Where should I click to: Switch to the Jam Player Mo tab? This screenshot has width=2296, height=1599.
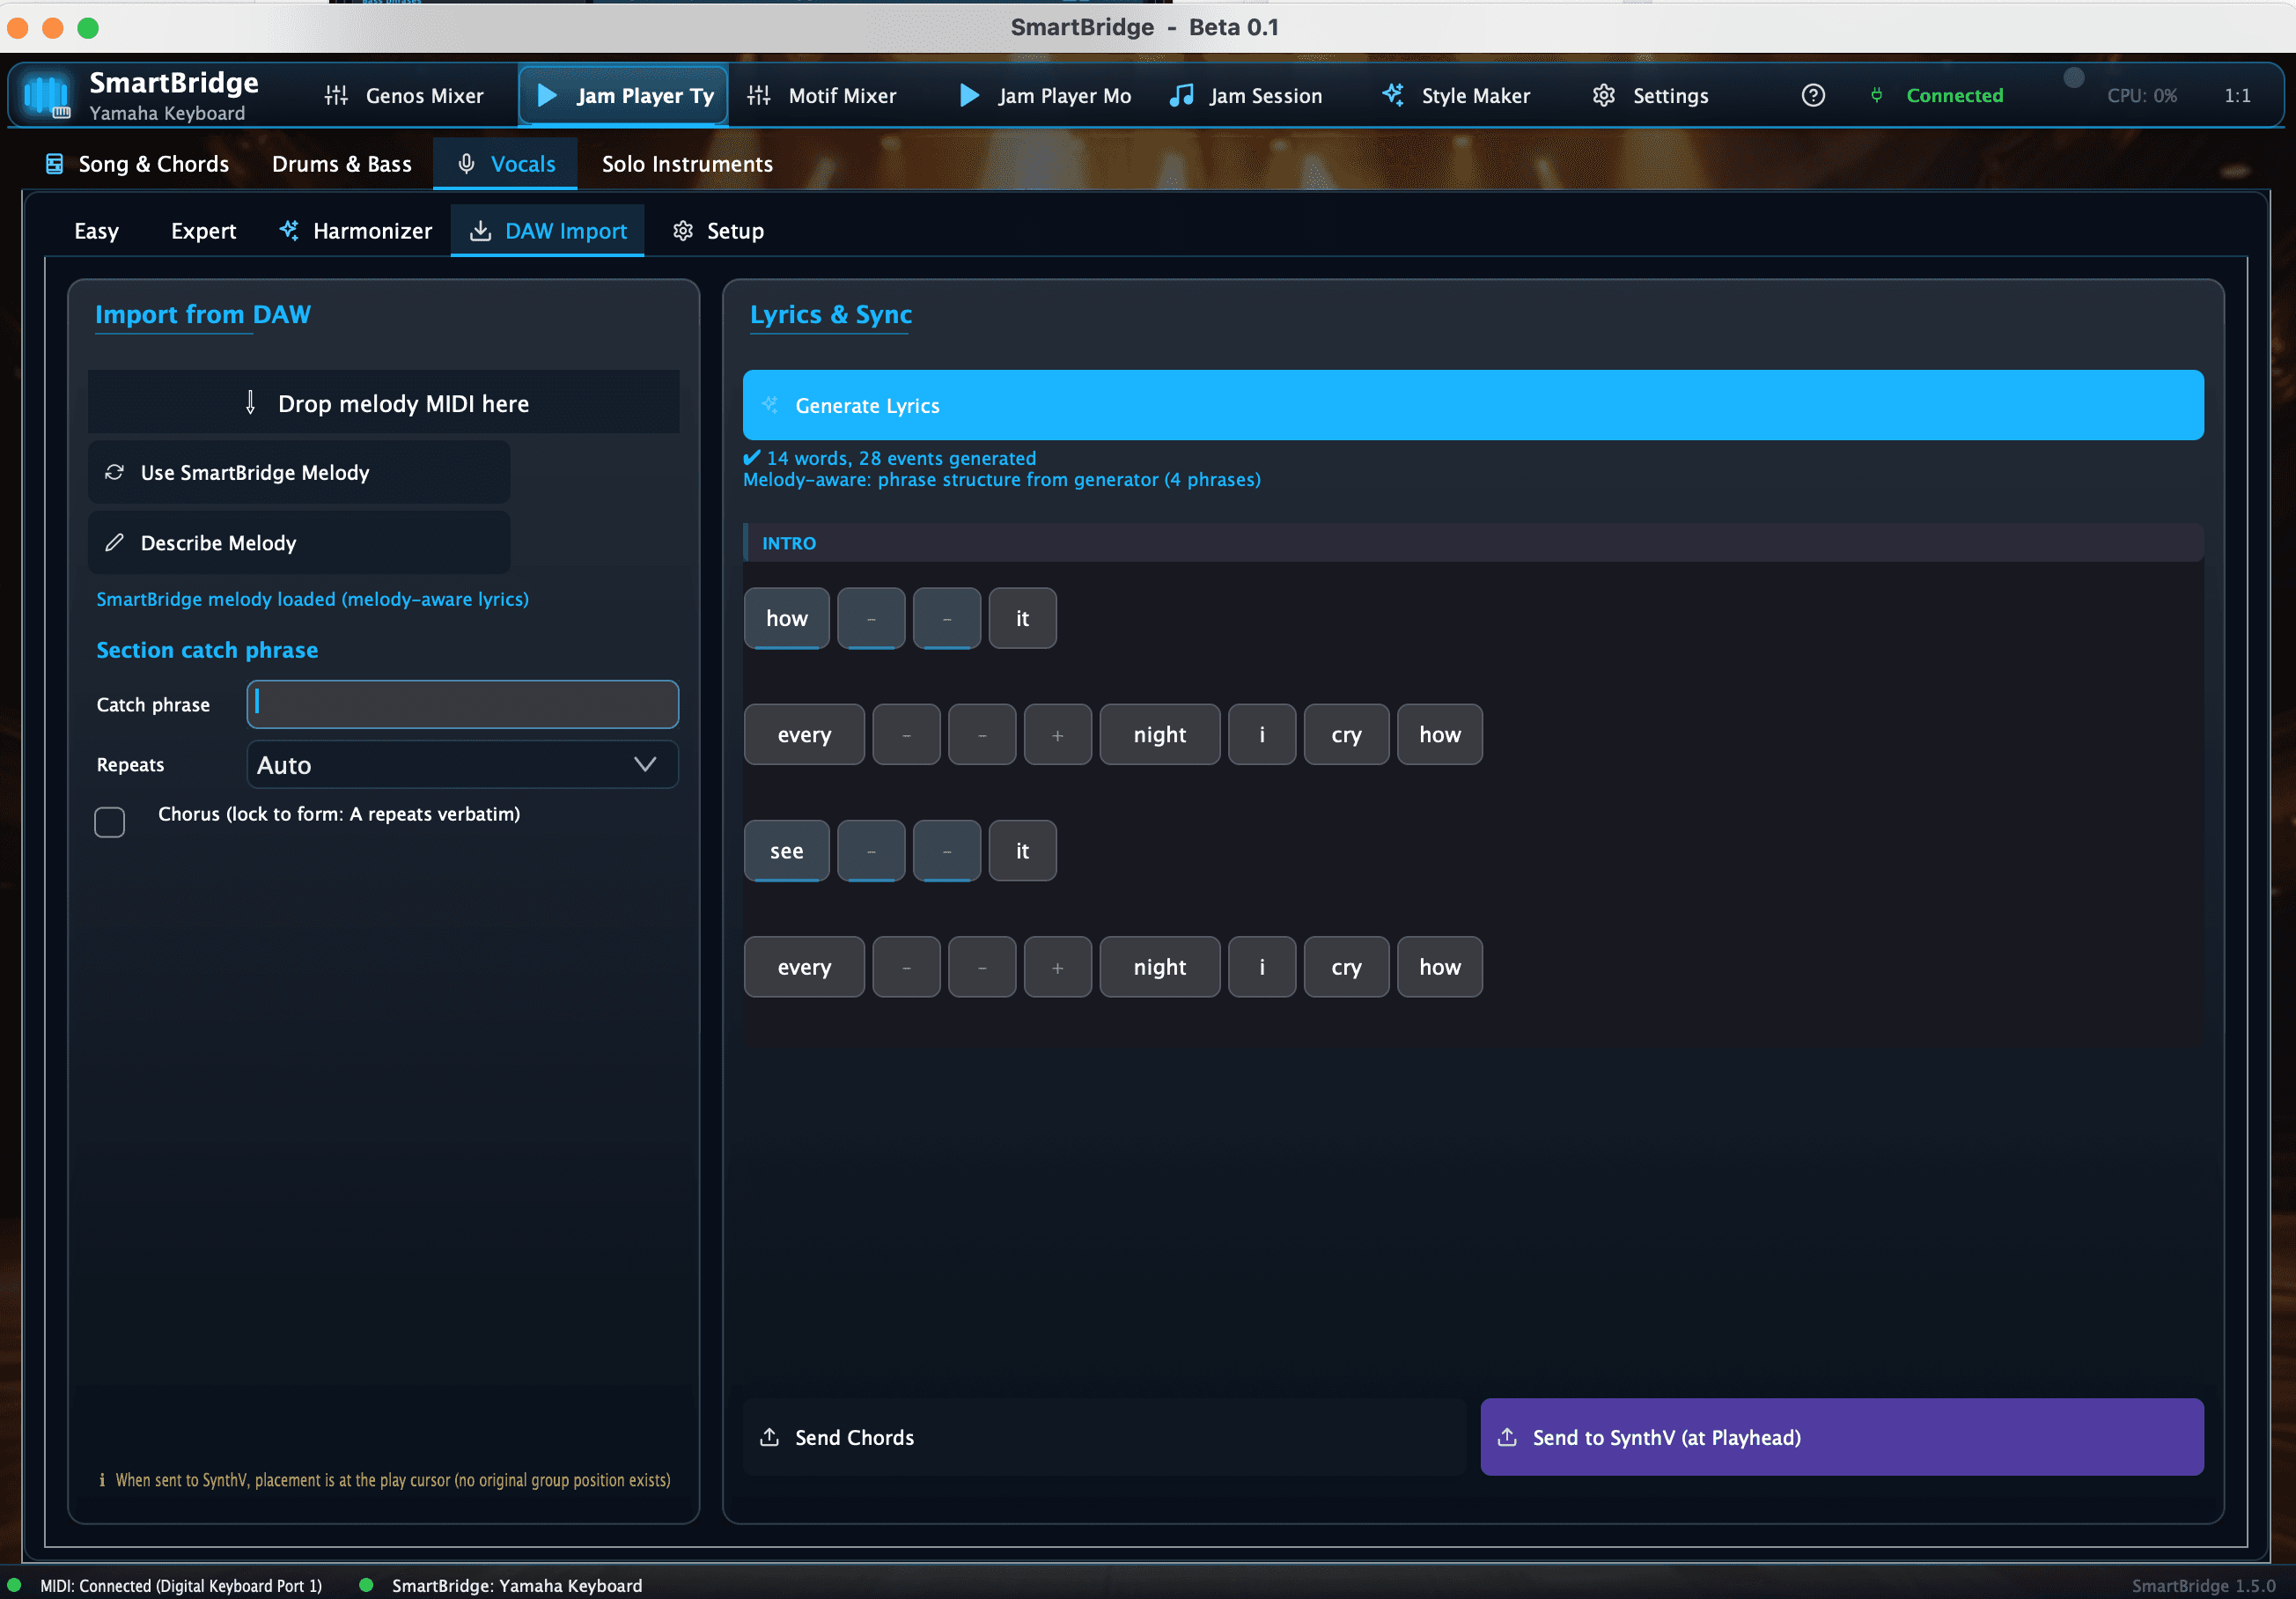1046,96
